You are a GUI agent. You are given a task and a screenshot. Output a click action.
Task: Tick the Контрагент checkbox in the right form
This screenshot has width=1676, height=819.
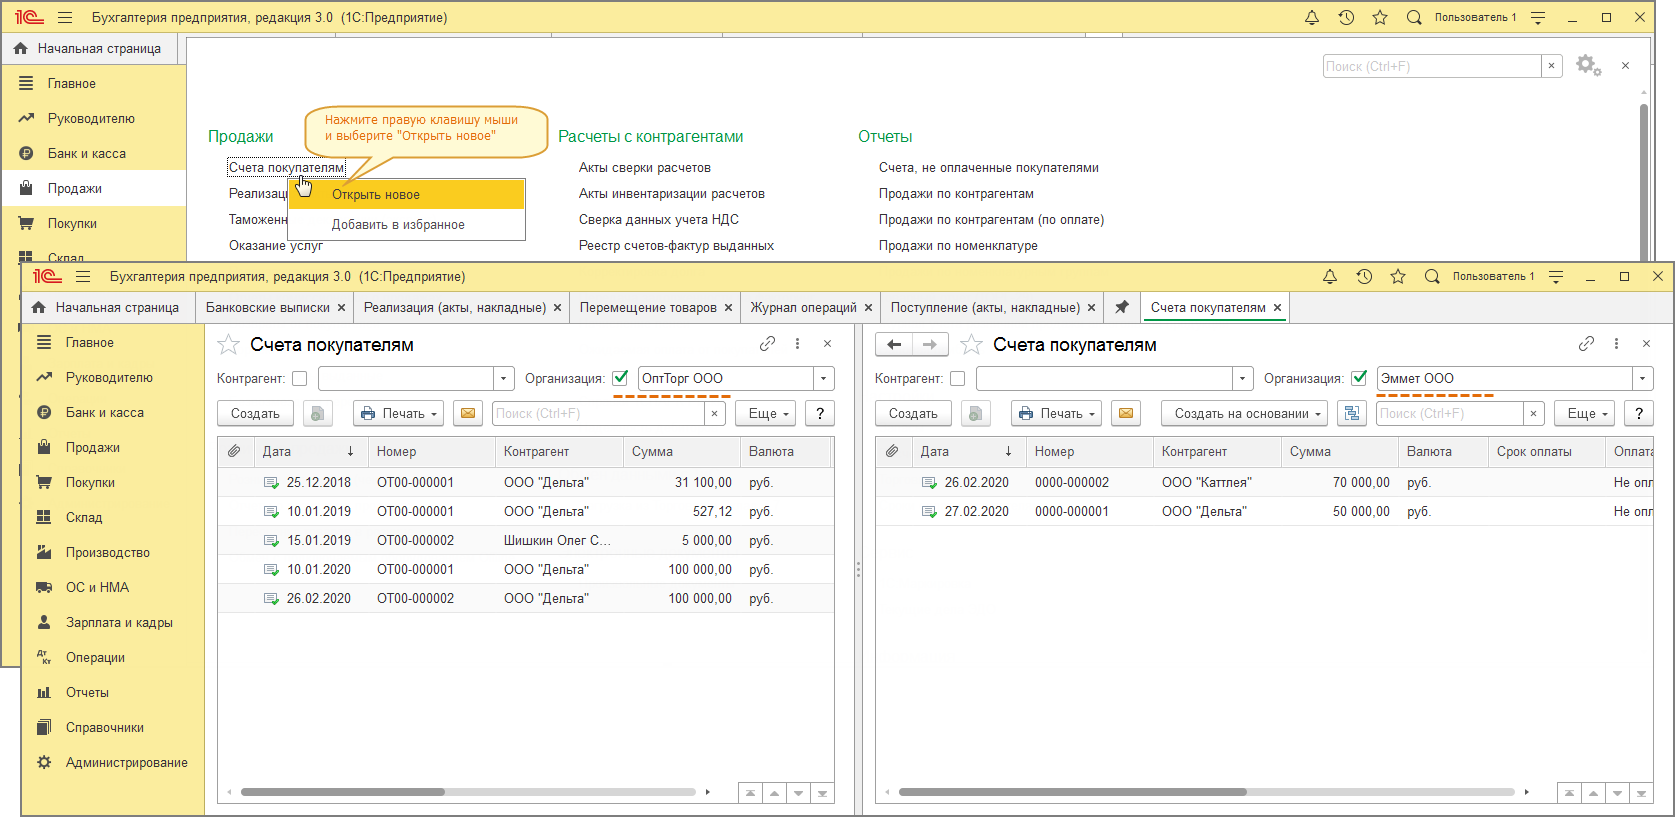point(958,379)
